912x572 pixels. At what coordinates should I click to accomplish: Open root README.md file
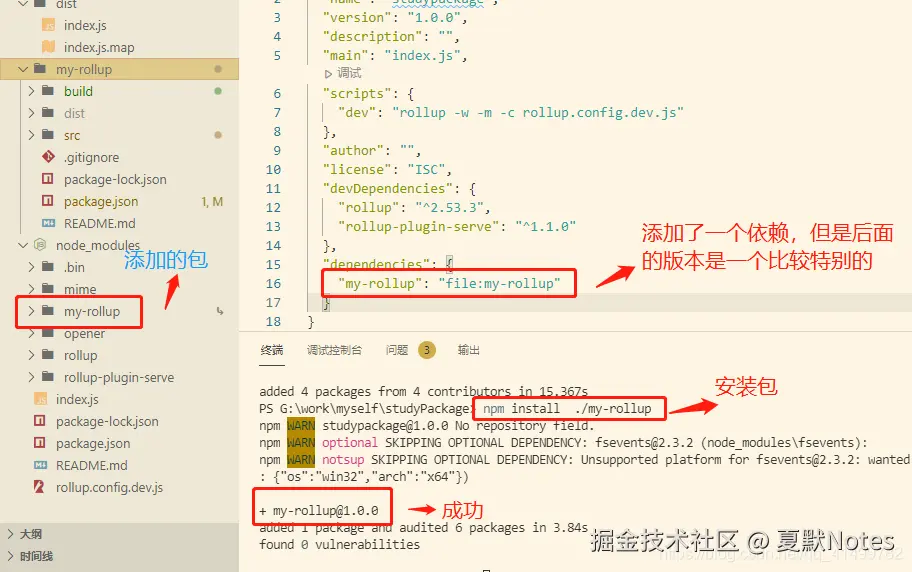pyautogui.click(x=91, y=466)
